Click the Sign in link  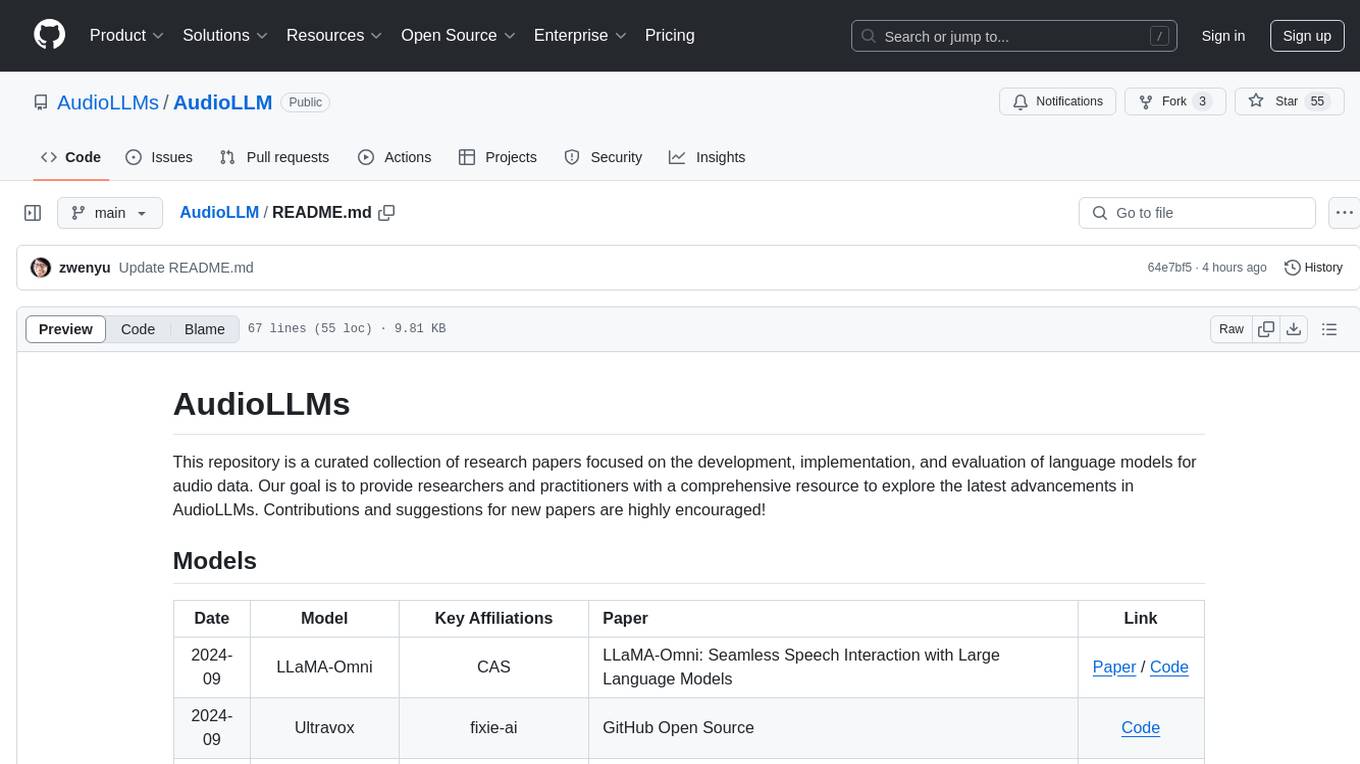1223,36
